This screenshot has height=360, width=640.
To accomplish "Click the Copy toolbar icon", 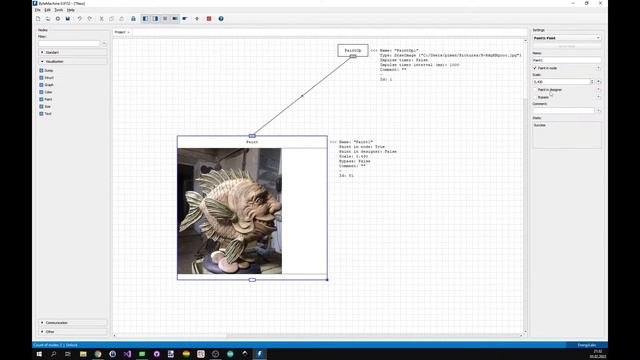I will pos(111,19).
